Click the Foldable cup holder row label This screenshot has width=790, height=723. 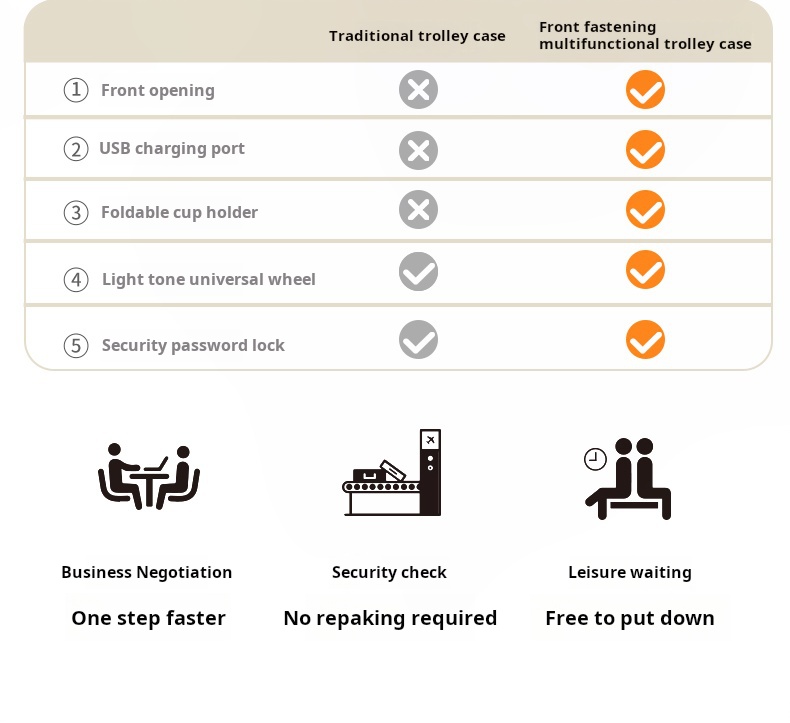point(179,212)
